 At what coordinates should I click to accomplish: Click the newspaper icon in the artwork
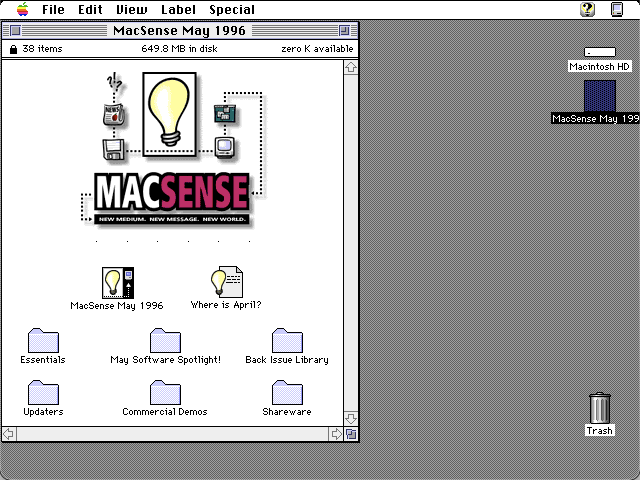tap(113, 115)
